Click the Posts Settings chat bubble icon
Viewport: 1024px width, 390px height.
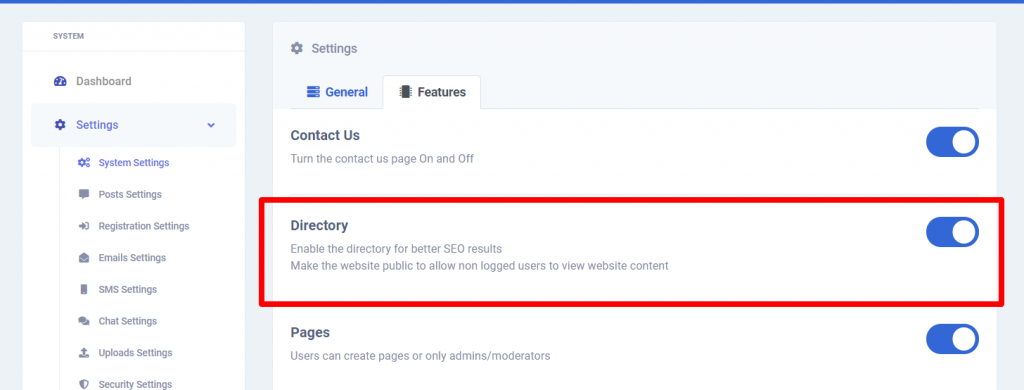(x=84, y=195)
